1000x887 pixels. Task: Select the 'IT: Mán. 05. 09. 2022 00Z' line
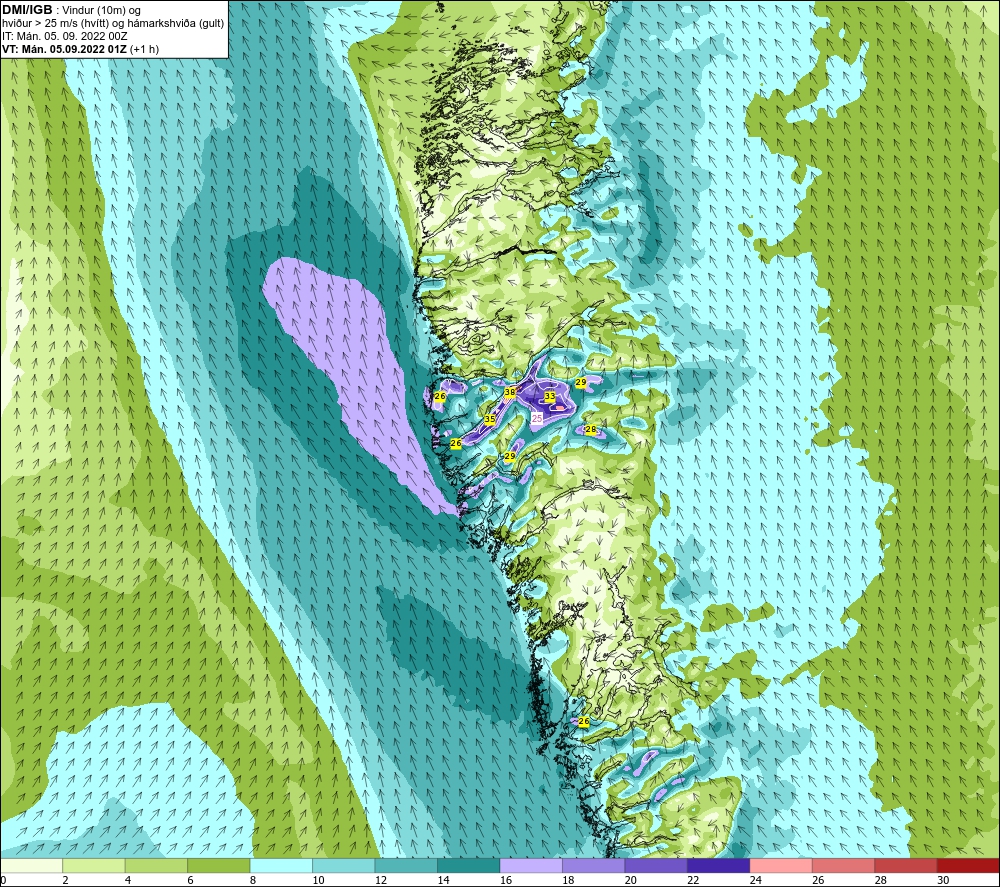[x=65, y=36]
